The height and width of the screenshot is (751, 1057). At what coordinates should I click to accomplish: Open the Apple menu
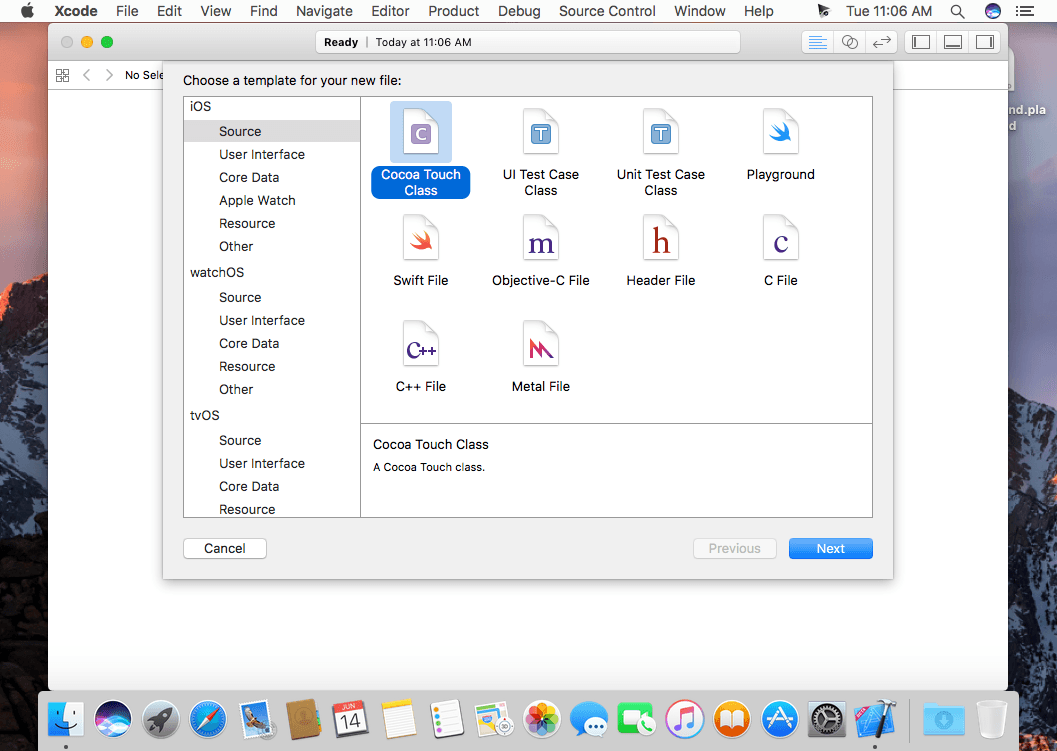pyautogui.click(x=27, y=11)
